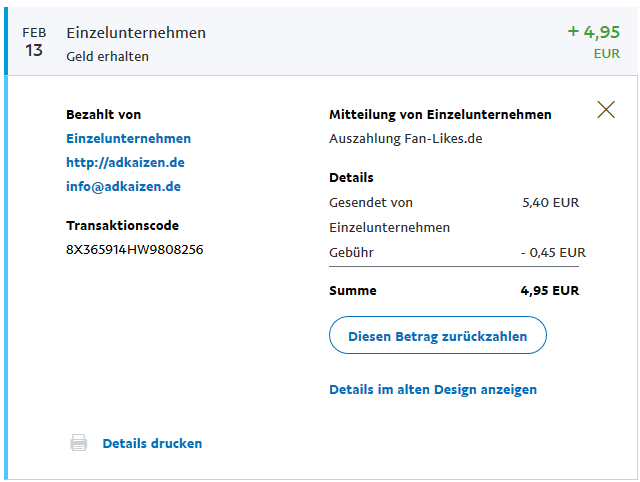Click the Auszahlung Fan-Likes.de message text
The image size is (640, 482).
coord(405,139)
